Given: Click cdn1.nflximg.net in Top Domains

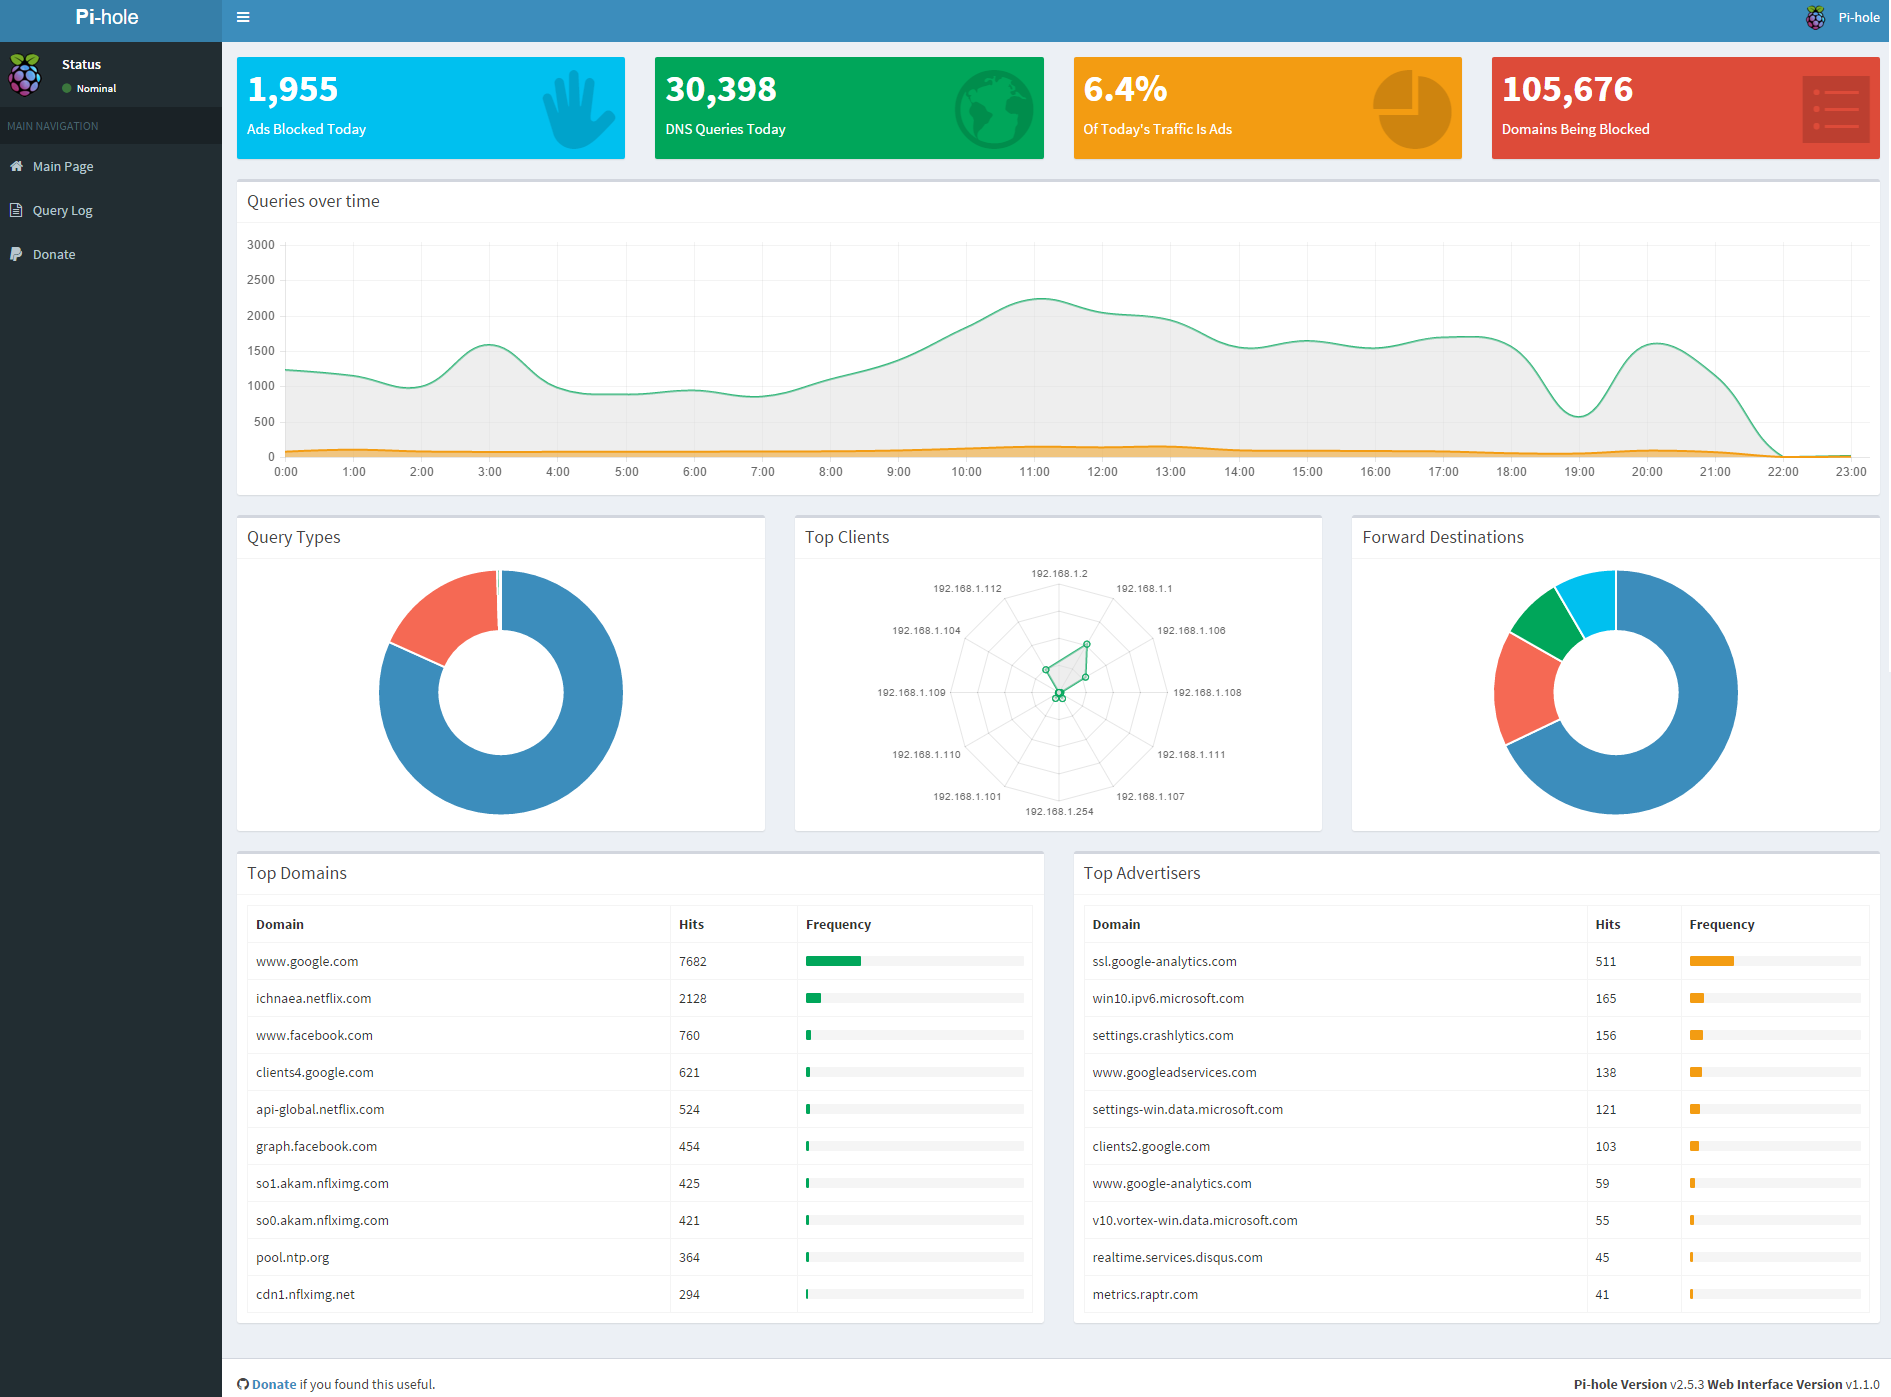Looking at the screenshot, I should pyautogui.click(x=305, y=1294).
